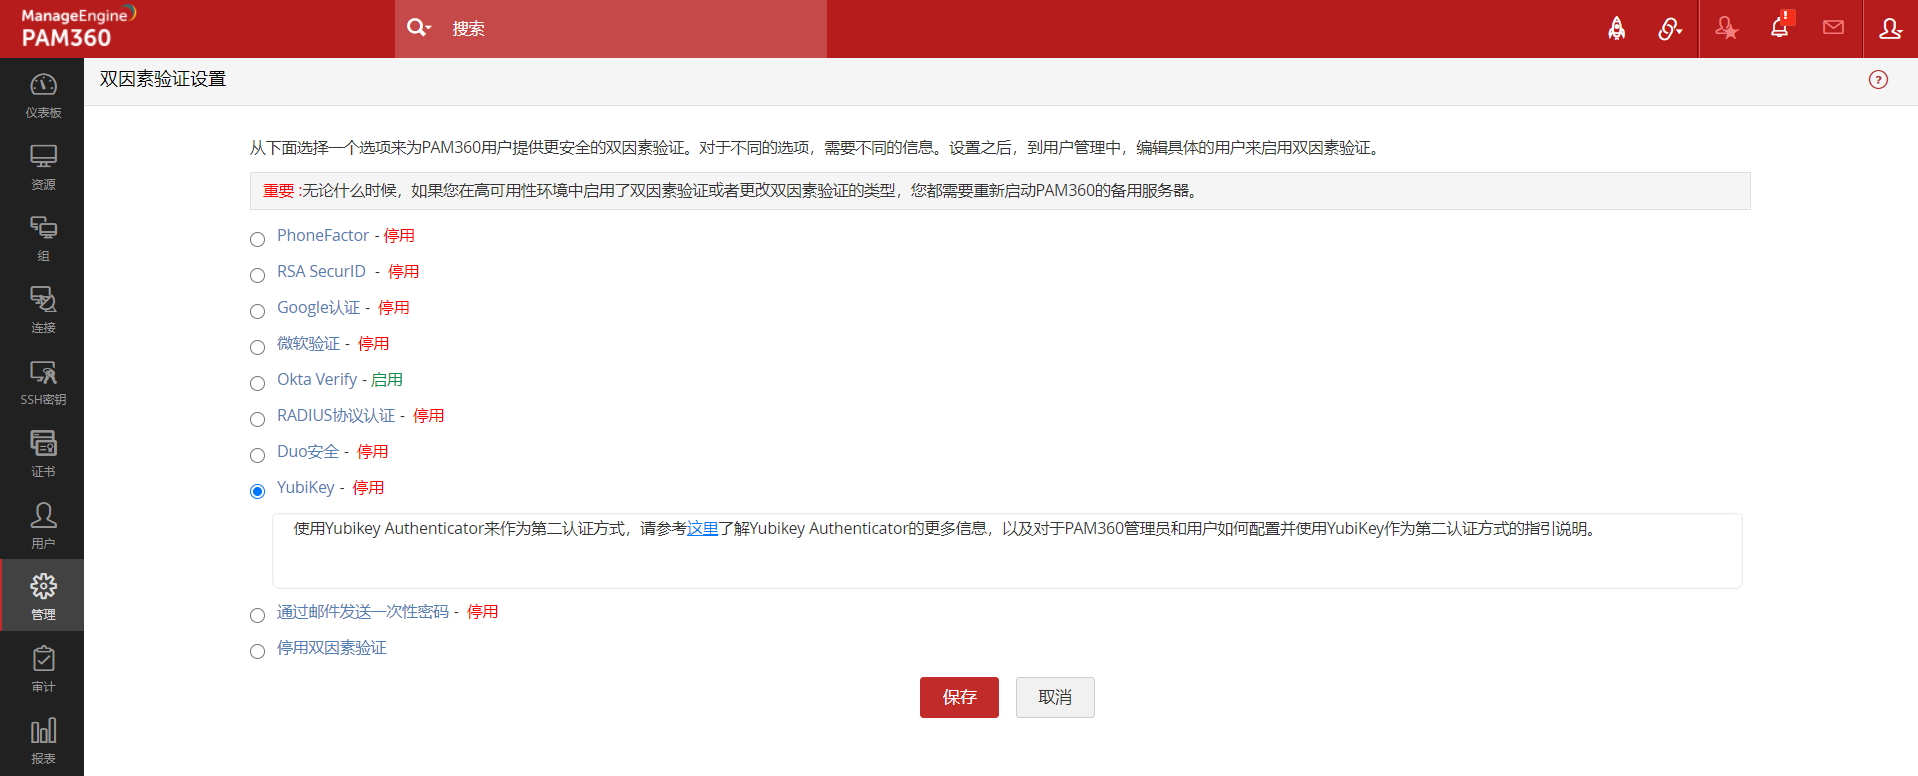Open the 组 groups sidebar item
The image size is (1918, 776).
tap(42, 239)
